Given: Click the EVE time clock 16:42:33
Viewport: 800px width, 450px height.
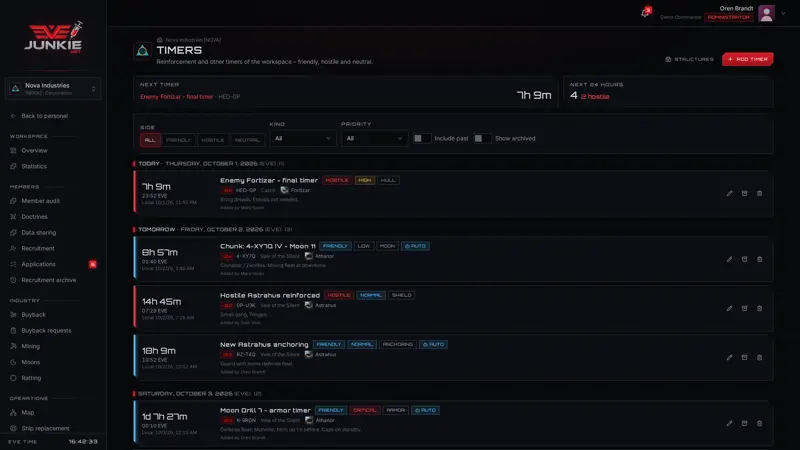Looking at the screenshot, I should point(83,442).
